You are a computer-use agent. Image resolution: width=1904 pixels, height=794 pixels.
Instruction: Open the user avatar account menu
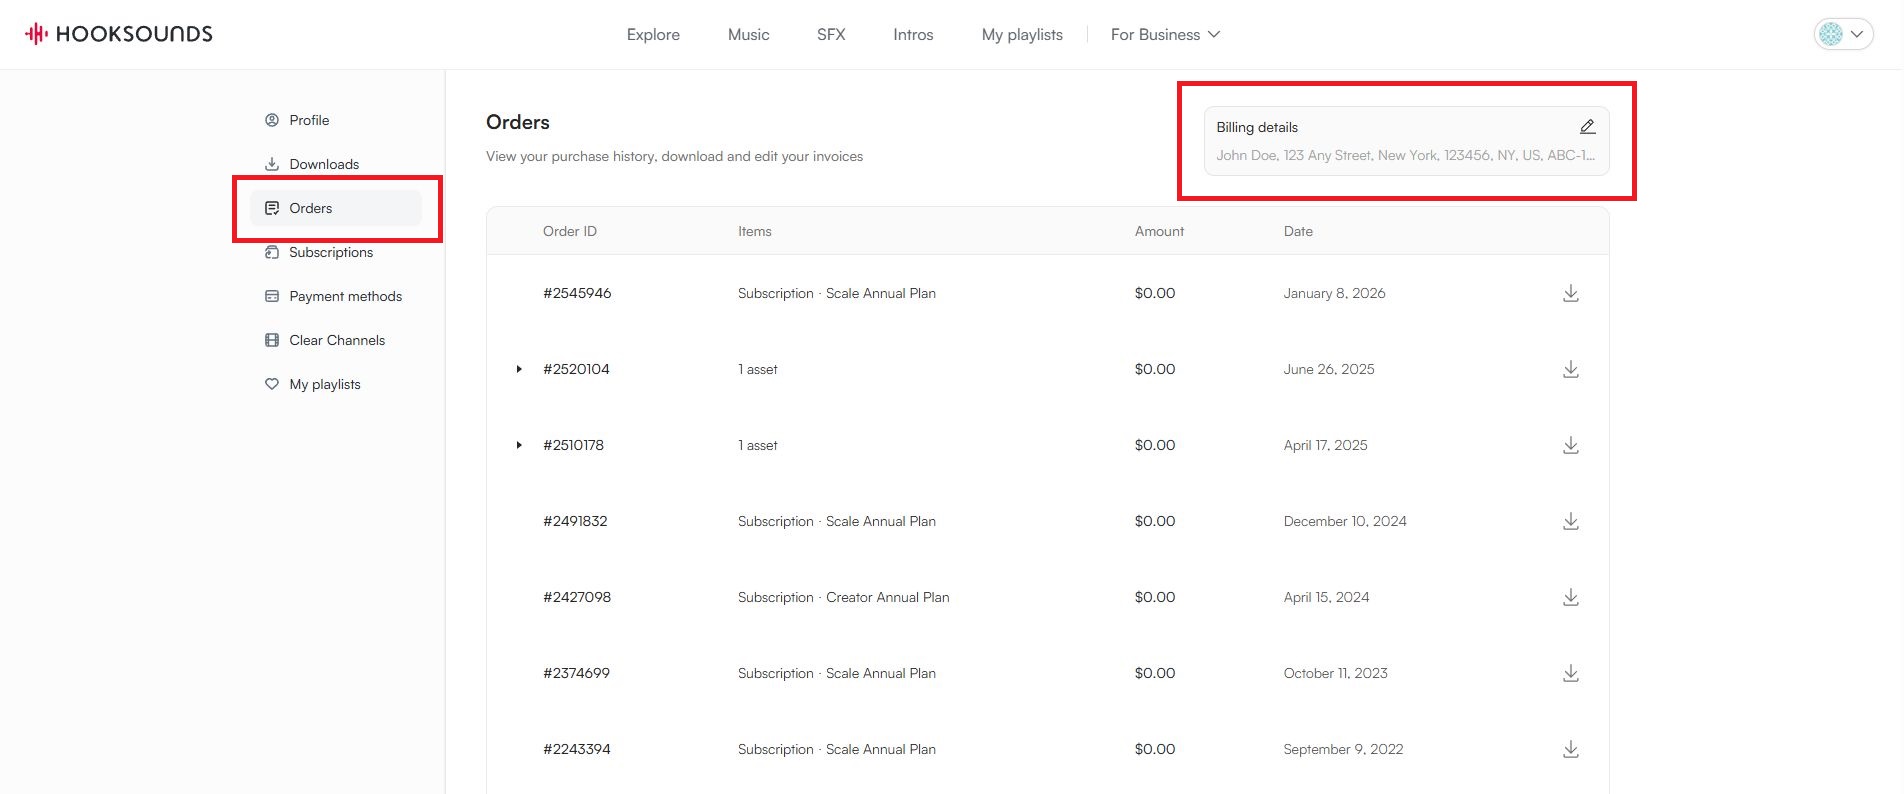coord(1842,34)
